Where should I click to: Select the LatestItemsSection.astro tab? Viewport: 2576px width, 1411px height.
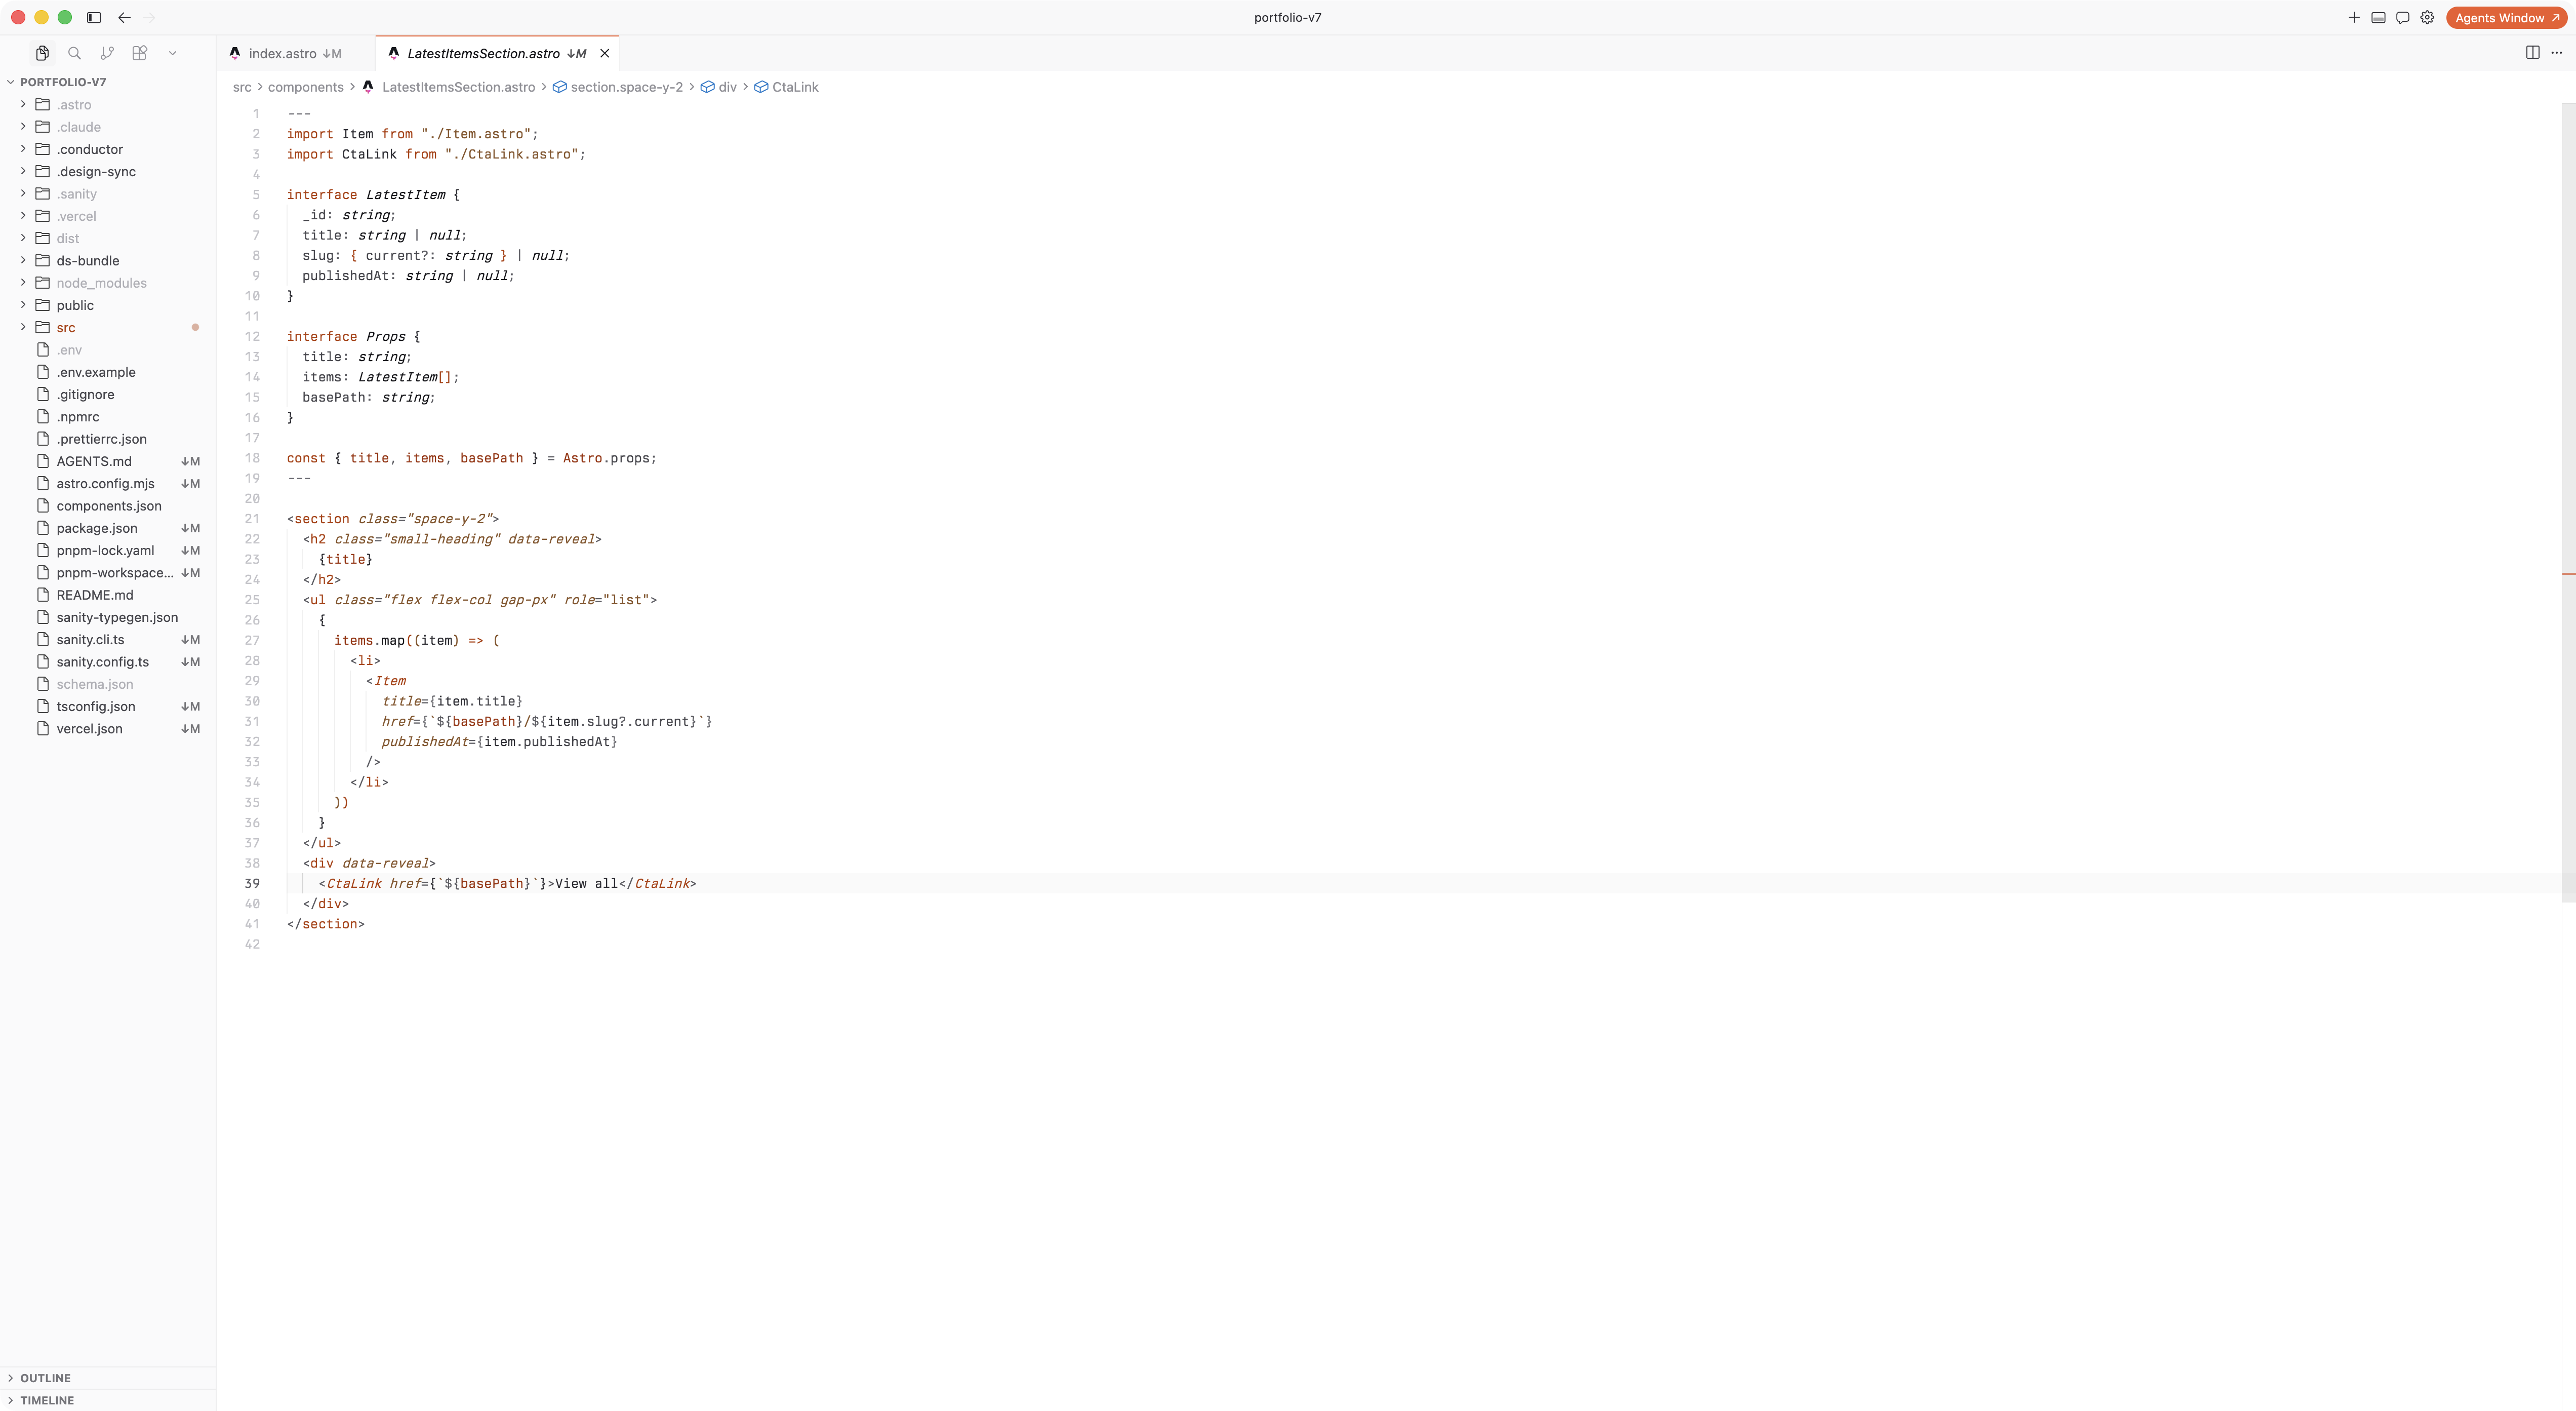[497, 53]
